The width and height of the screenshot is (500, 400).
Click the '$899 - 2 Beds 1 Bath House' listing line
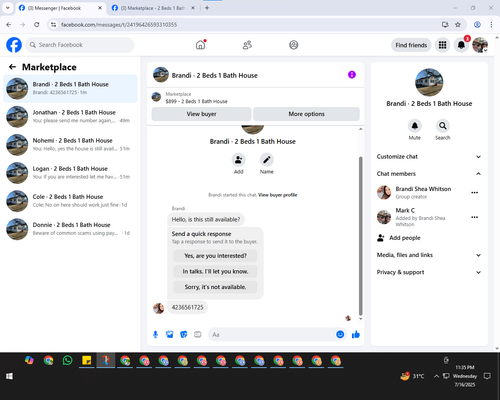(x=196, y=101)
